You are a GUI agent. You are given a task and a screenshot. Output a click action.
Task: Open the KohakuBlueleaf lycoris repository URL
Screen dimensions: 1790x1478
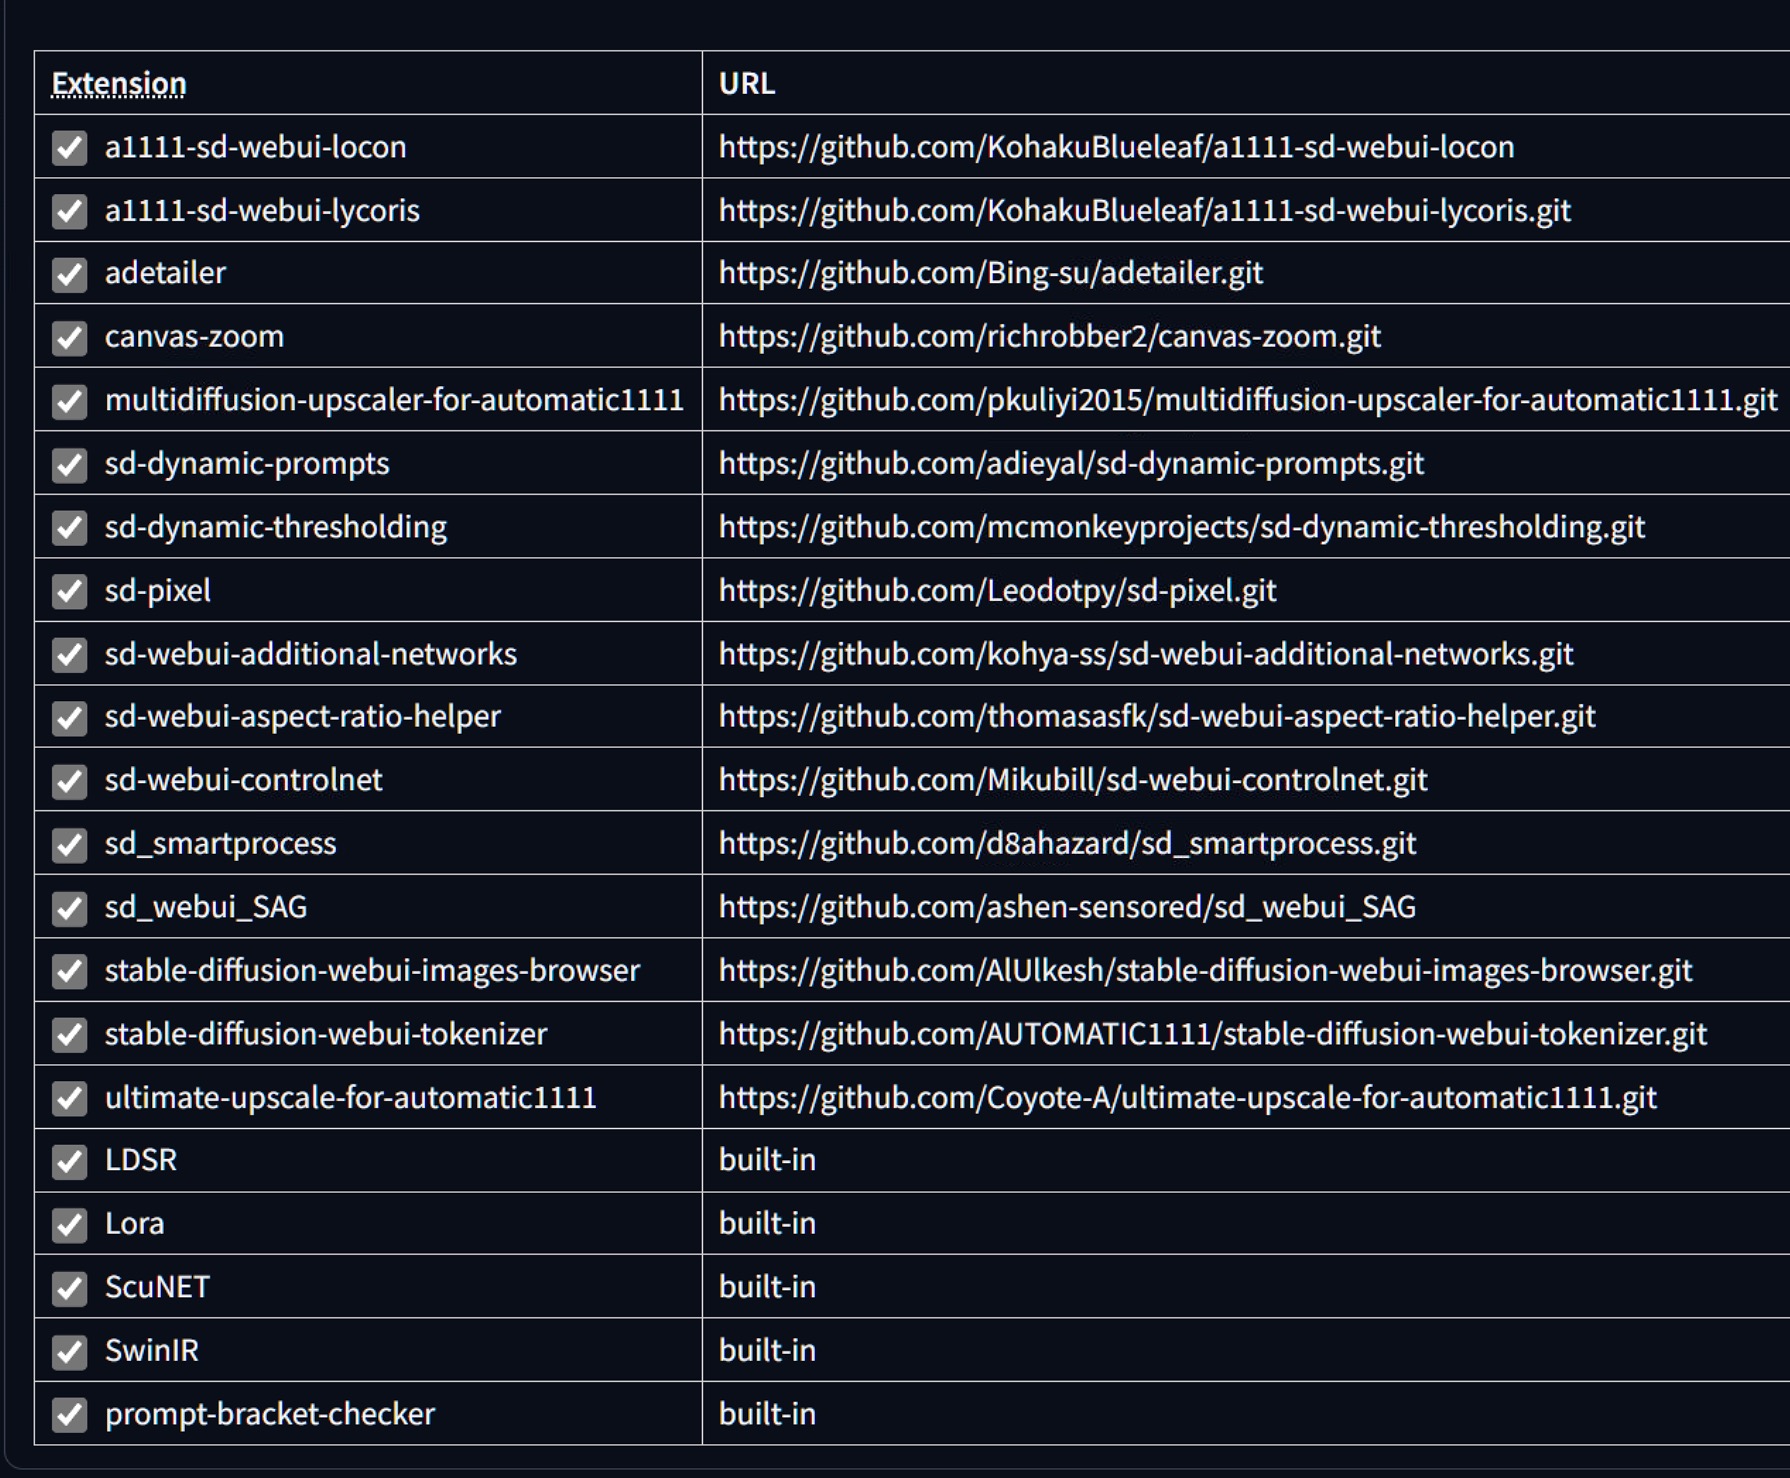click(1143, 210)
